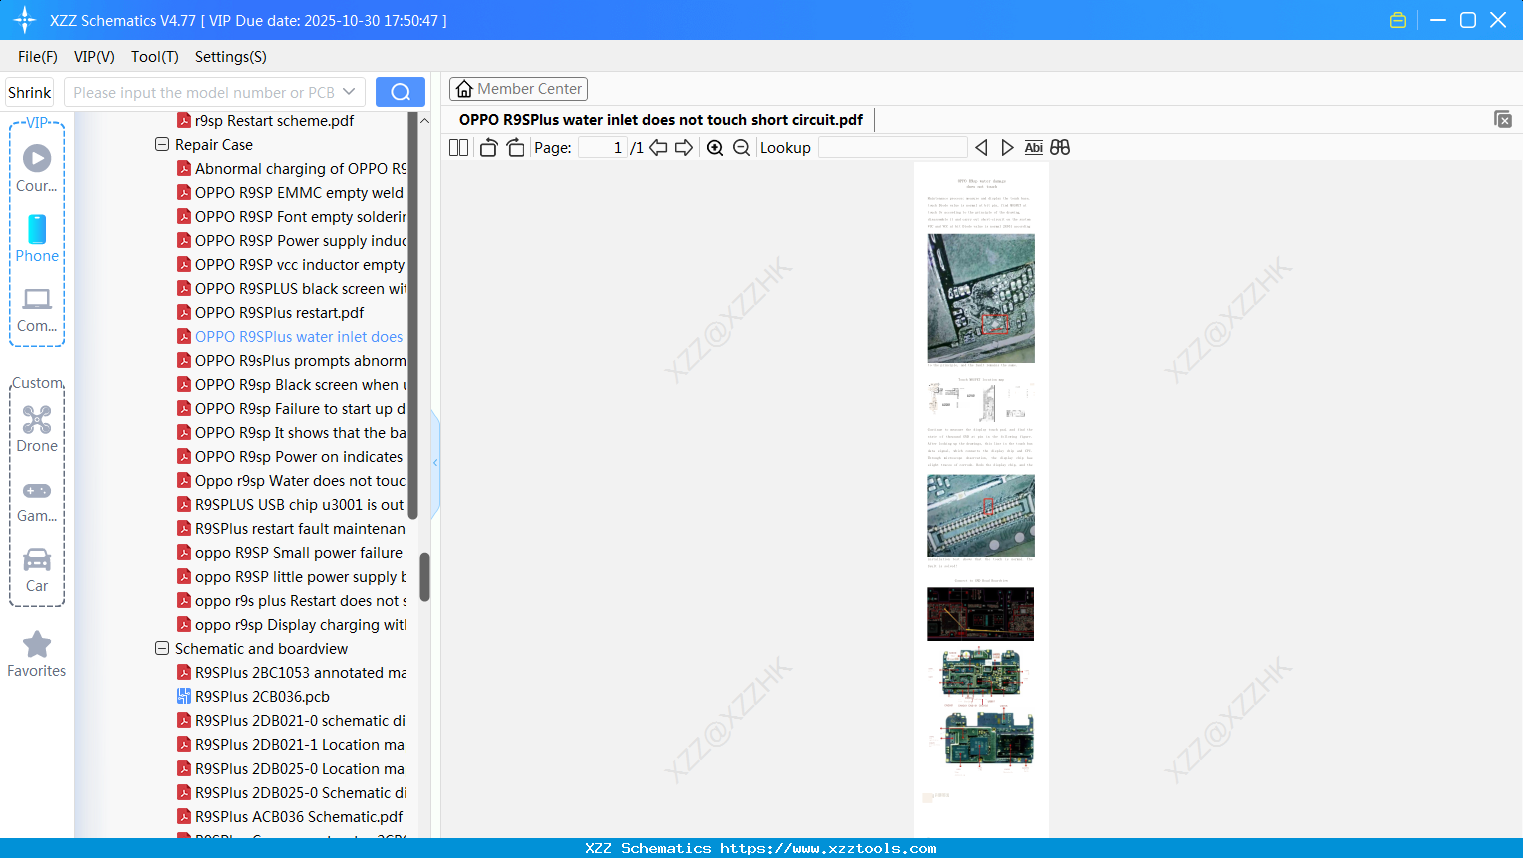Open the Settings(S) menu

click(x=231, y=57)
